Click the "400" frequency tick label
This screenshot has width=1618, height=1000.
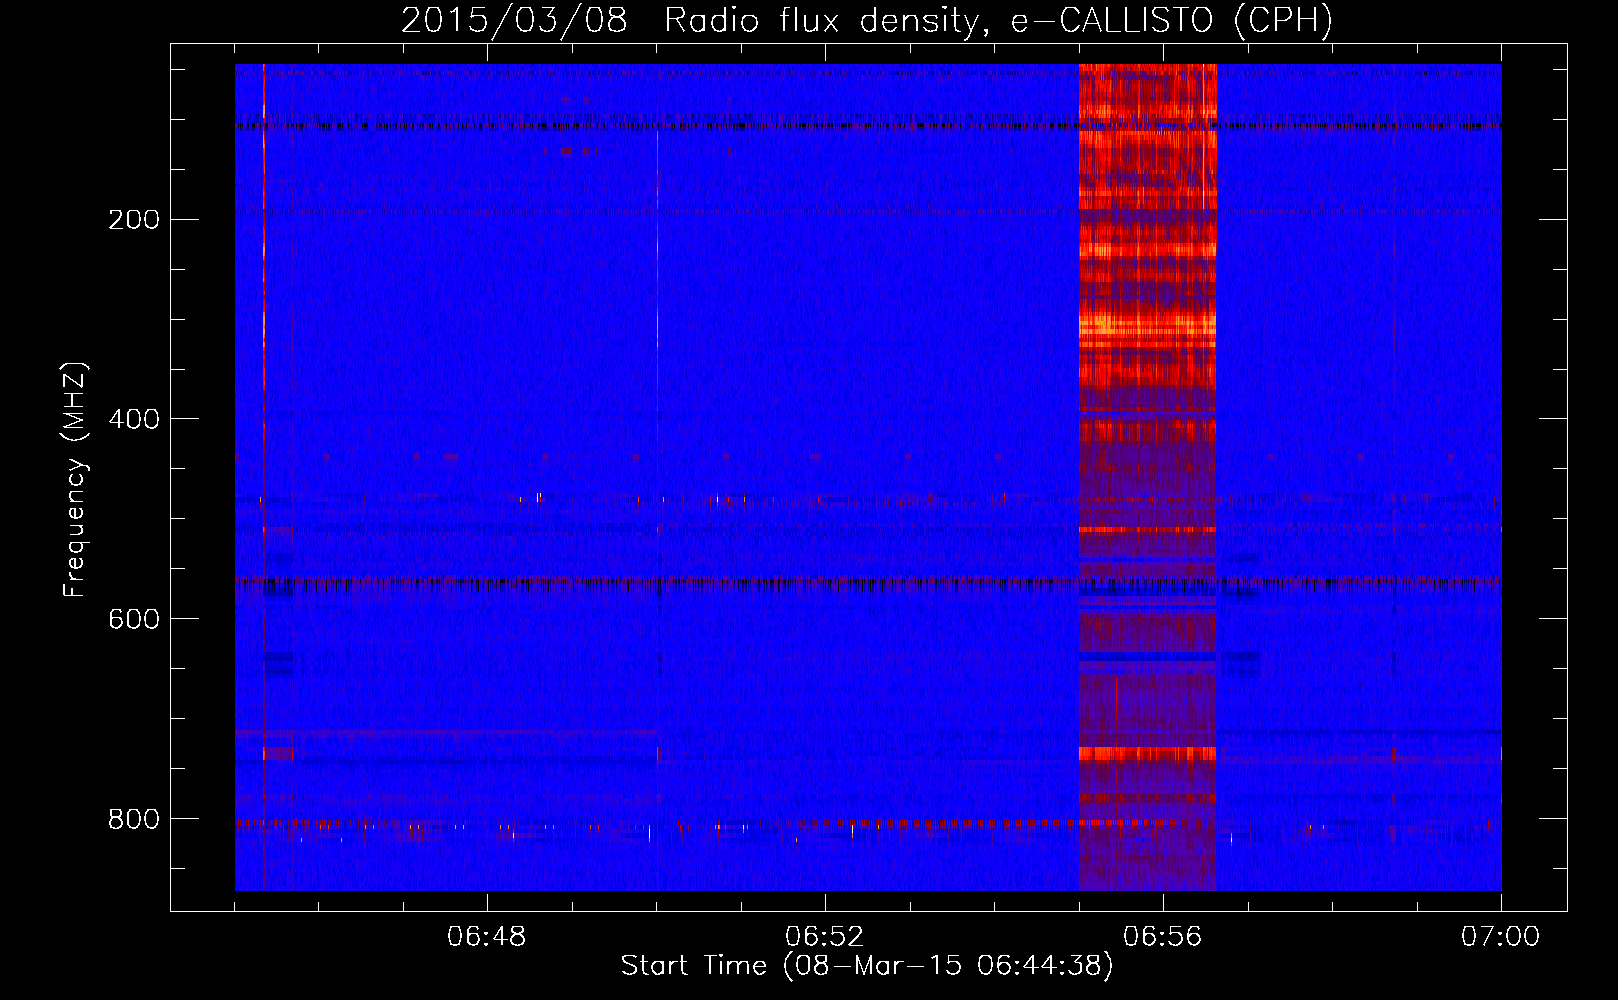(x=134, y=420)
